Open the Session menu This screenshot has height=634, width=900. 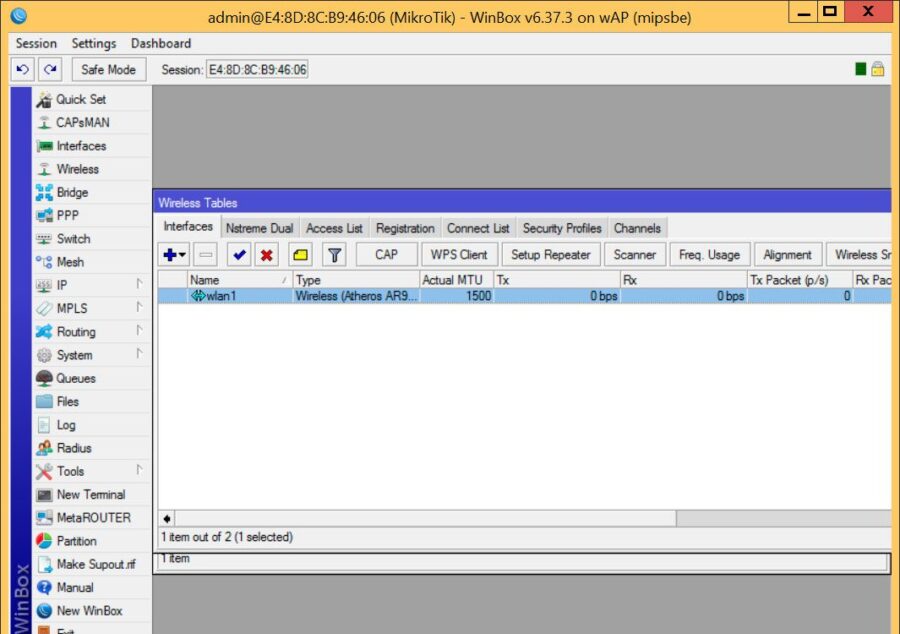click(36, 44)
